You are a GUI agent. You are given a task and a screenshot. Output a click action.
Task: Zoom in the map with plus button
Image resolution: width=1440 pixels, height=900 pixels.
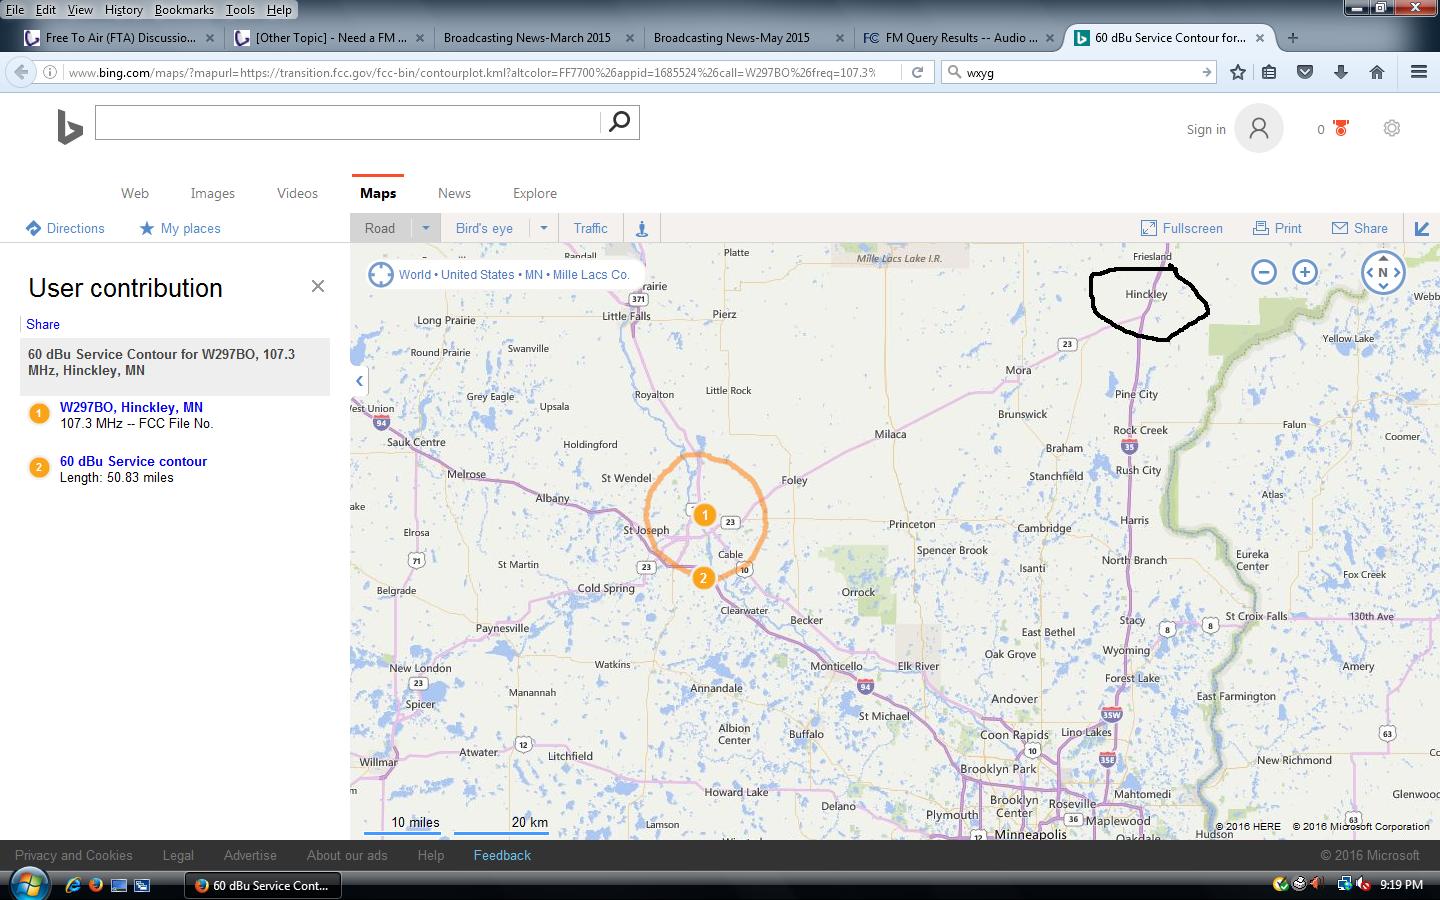click(x=1305, y=272)
